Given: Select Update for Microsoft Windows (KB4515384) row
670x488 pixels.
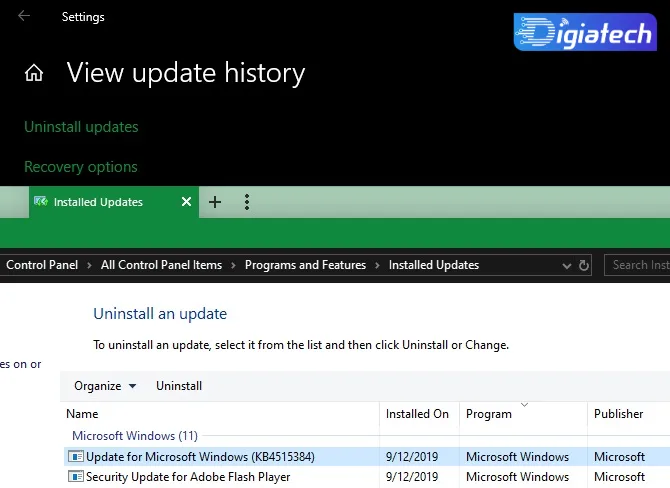Looking at the screenshot, I should tap(367, 456).
